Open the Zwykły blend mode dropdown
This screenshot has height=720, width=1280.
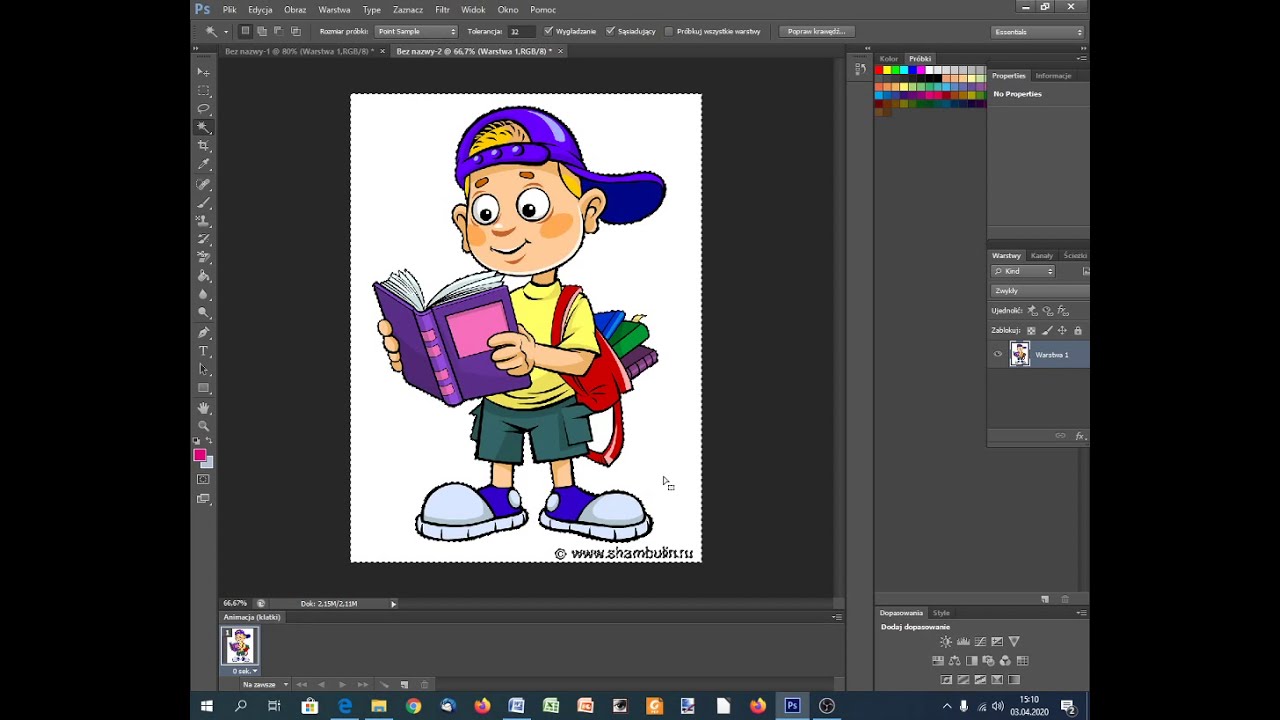pos(1041,291)
